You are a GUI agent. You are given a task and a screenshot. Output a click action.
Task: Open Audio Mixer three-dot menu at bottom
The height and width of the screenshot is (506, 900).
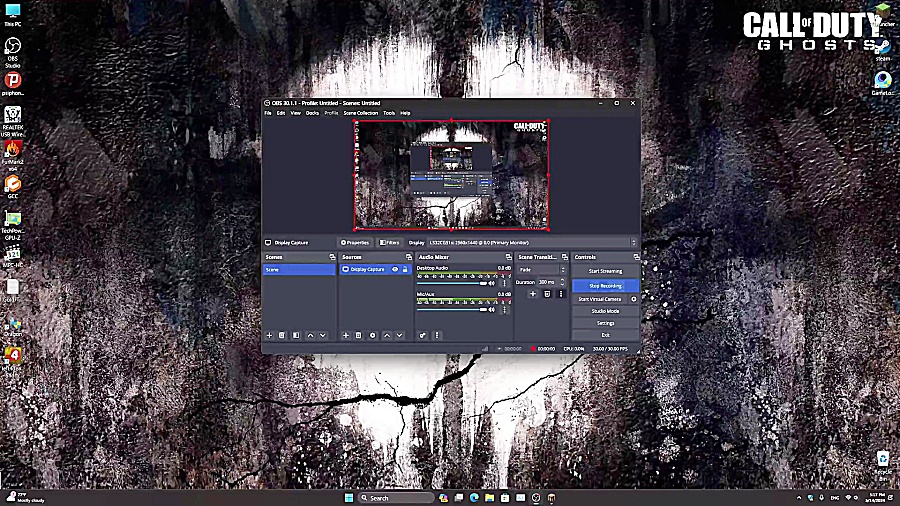coord(437,335)
